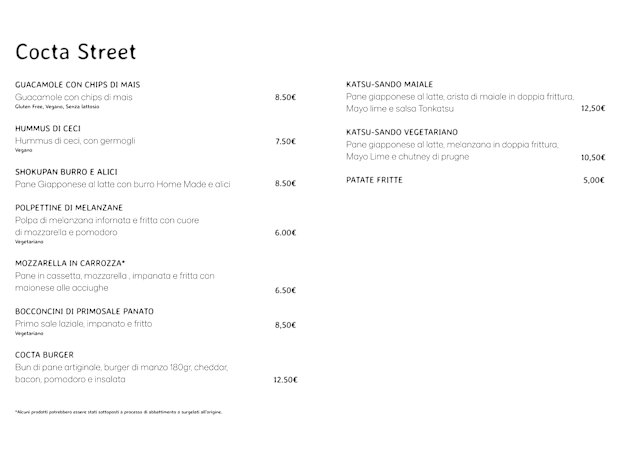The height and width of the screenshot is (453, 640).
Task: Click the Primo sale laziale description text
Action: tap(84, 324)
